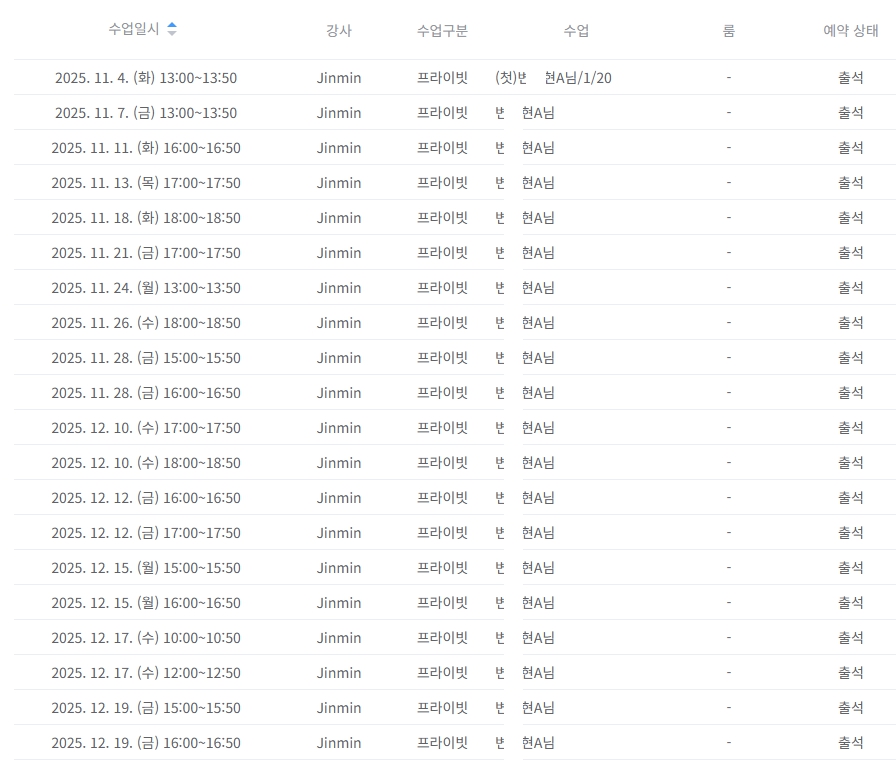Click 프라이빗 in the 12. 17. 10:00 row
Image resolution: width=896 pixels, height=764 pixels.
(x=442, y=638)
